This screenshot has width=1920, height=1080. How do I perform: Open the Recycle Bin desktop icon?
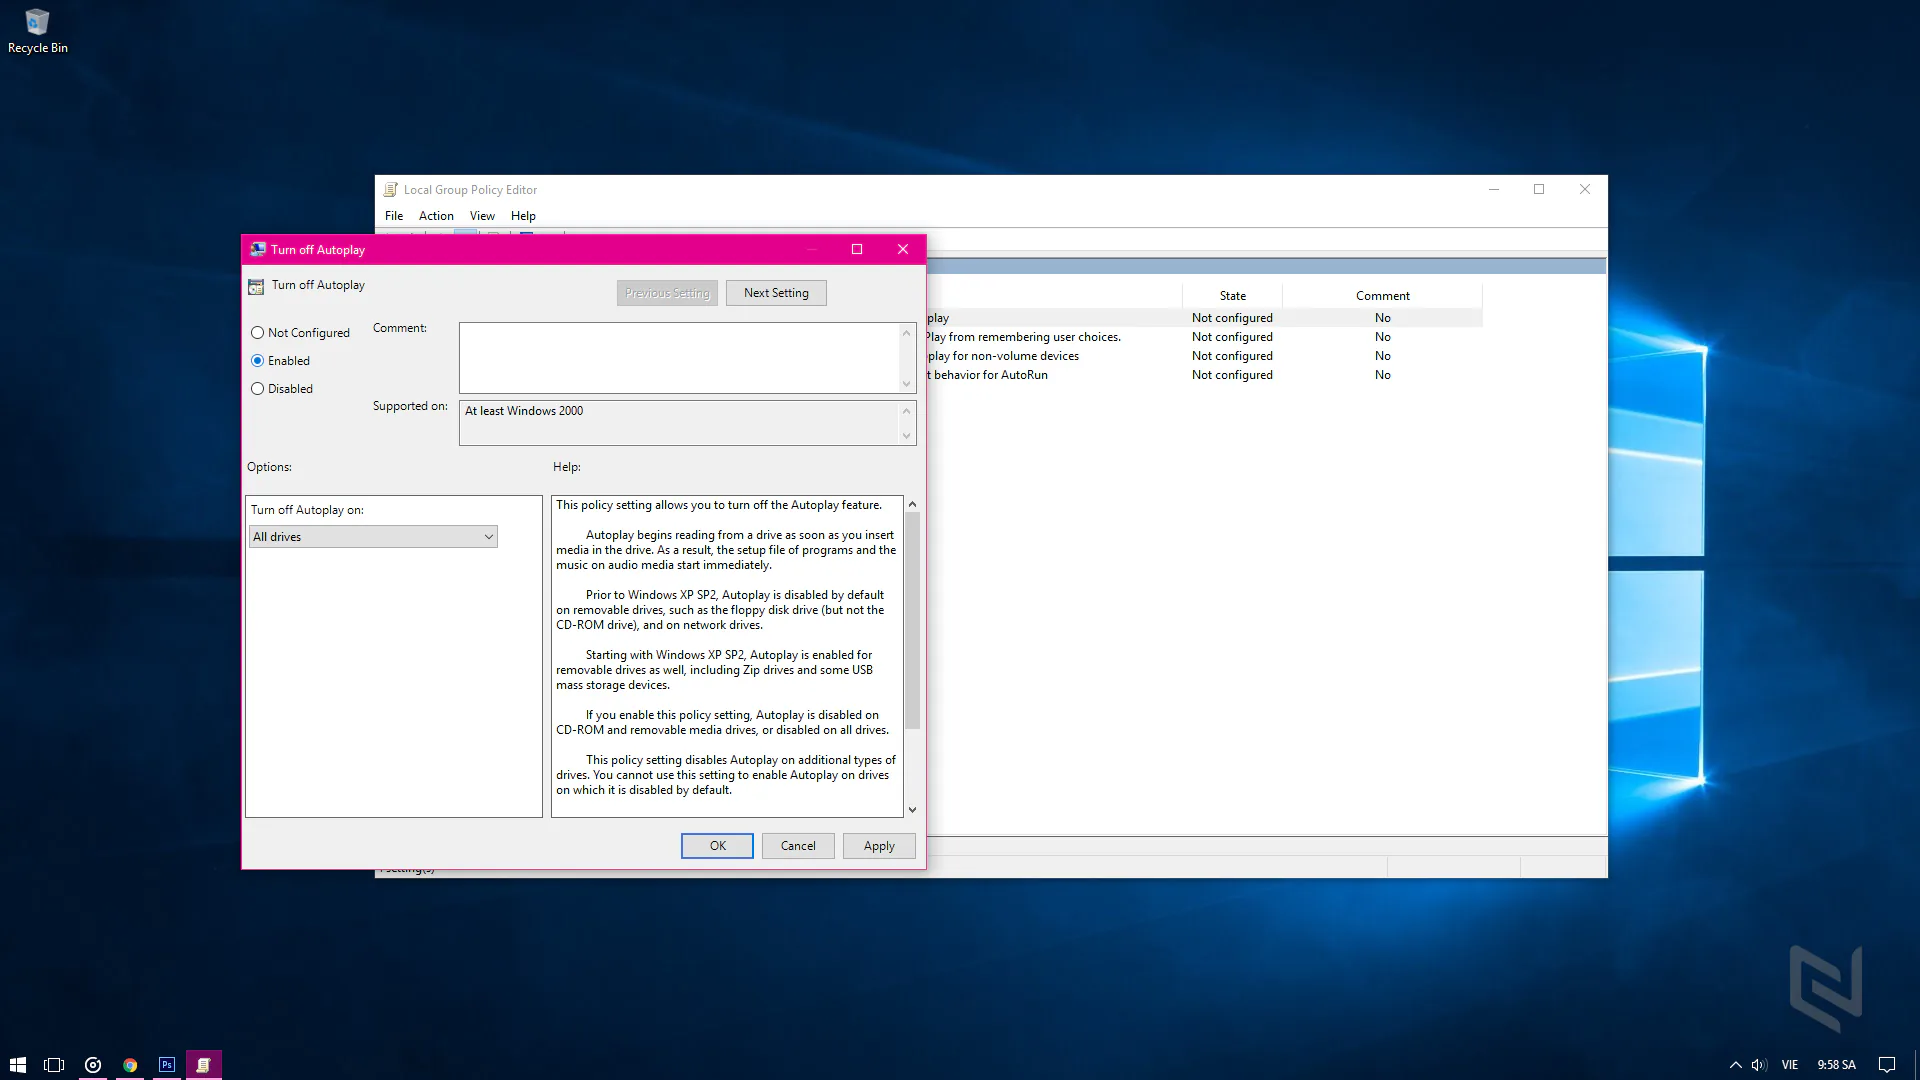(37, 31)
